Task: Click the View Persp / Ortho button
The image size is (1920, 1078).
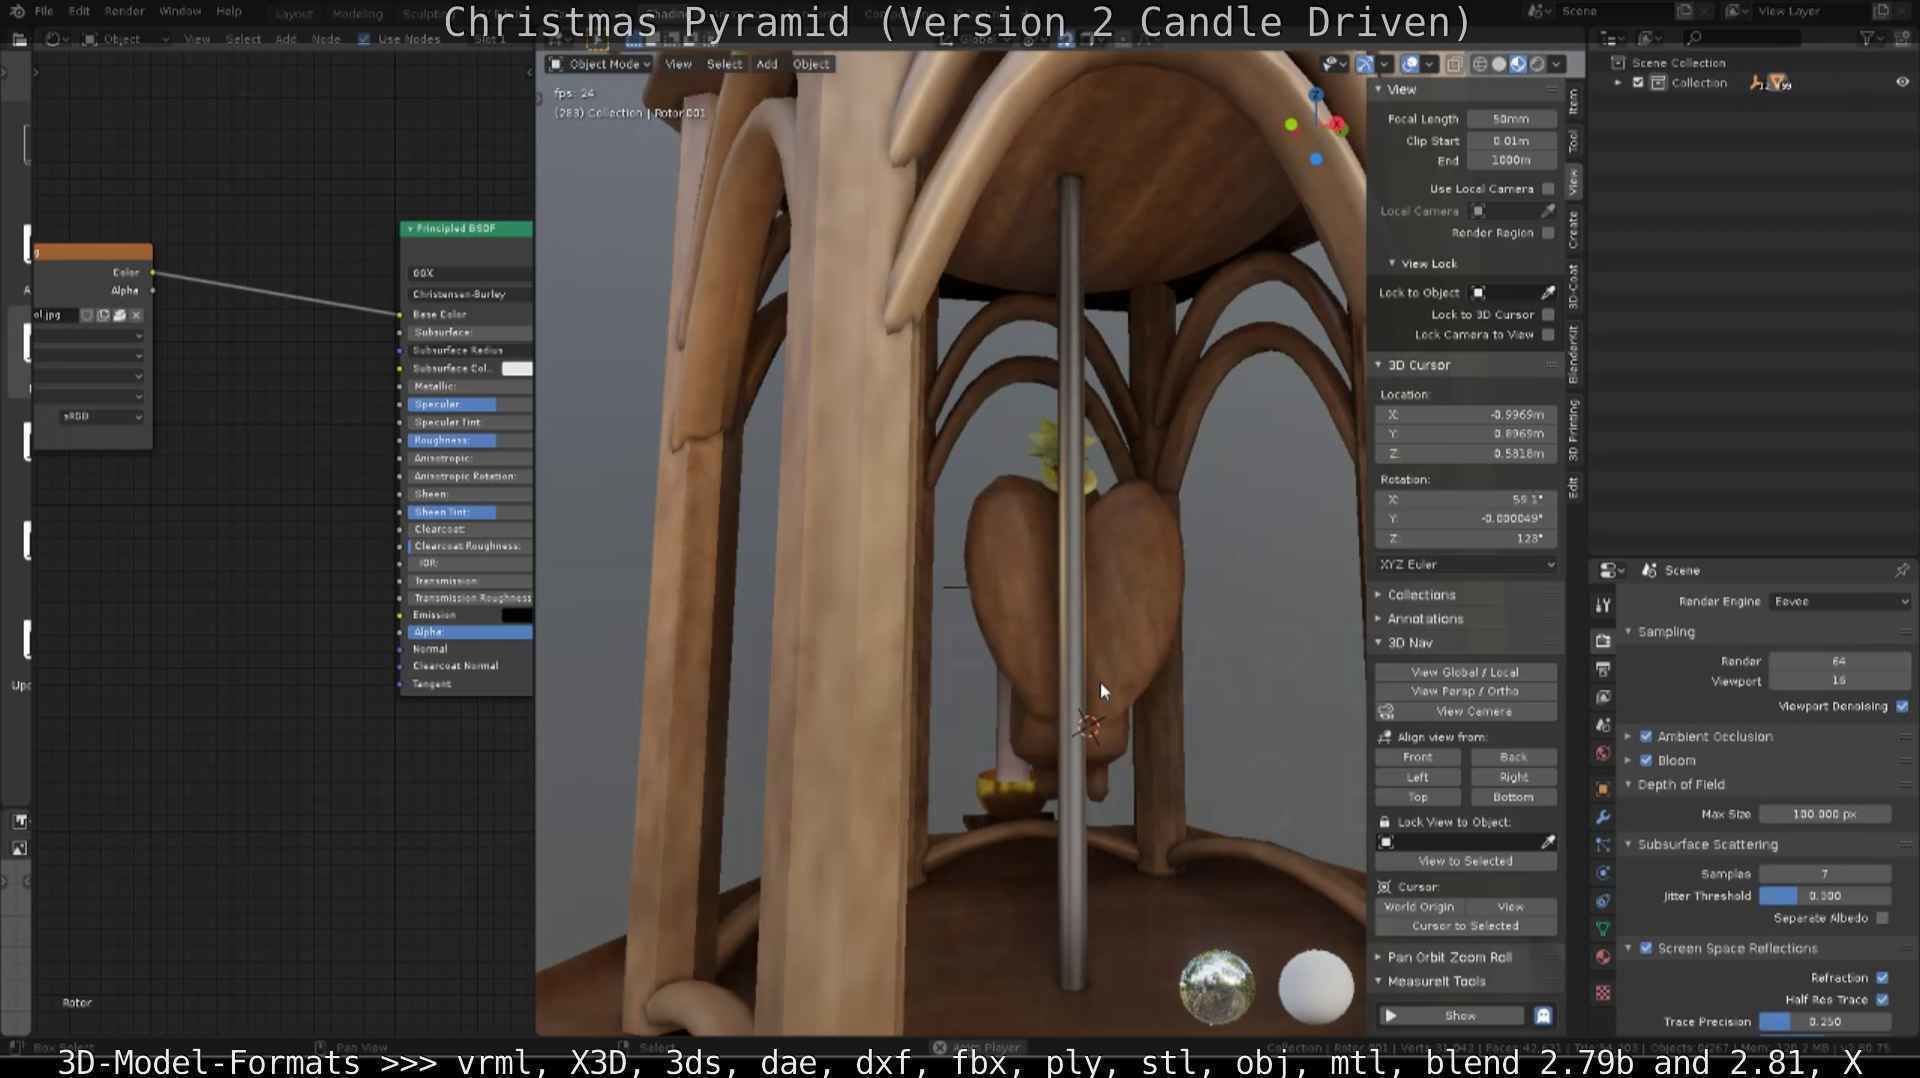Action: pyautogui.click(x=1465, y=691)
